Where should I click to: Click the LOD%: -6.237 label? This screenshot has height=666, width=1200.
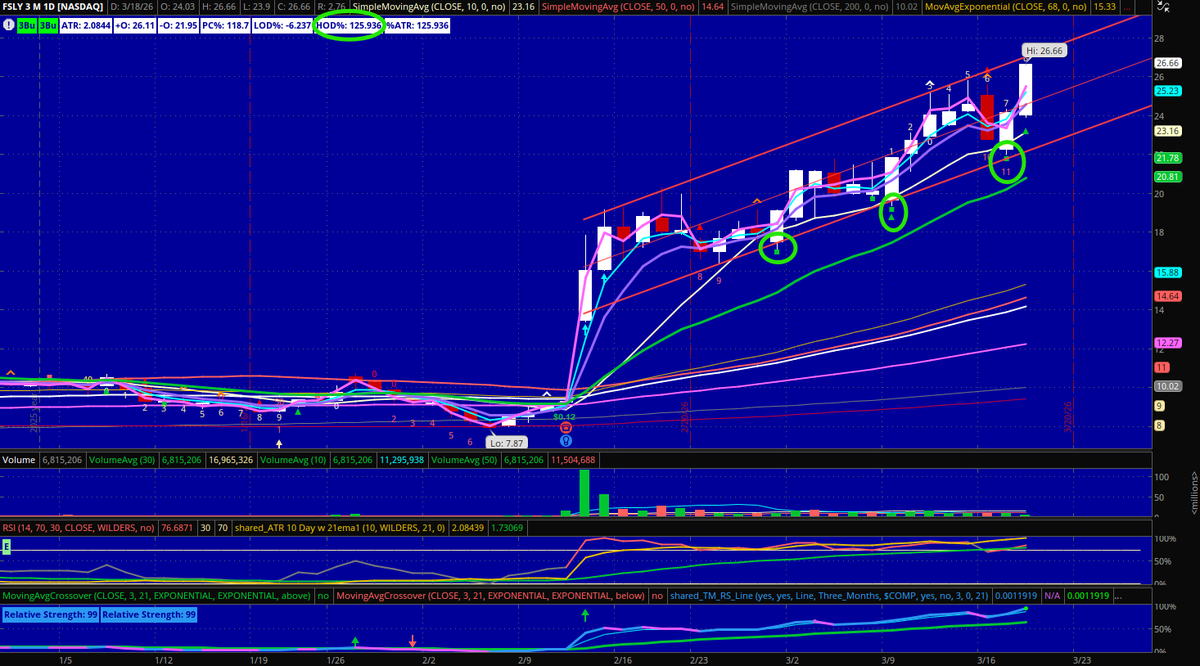pyautogui.click(x=282, y=25)
